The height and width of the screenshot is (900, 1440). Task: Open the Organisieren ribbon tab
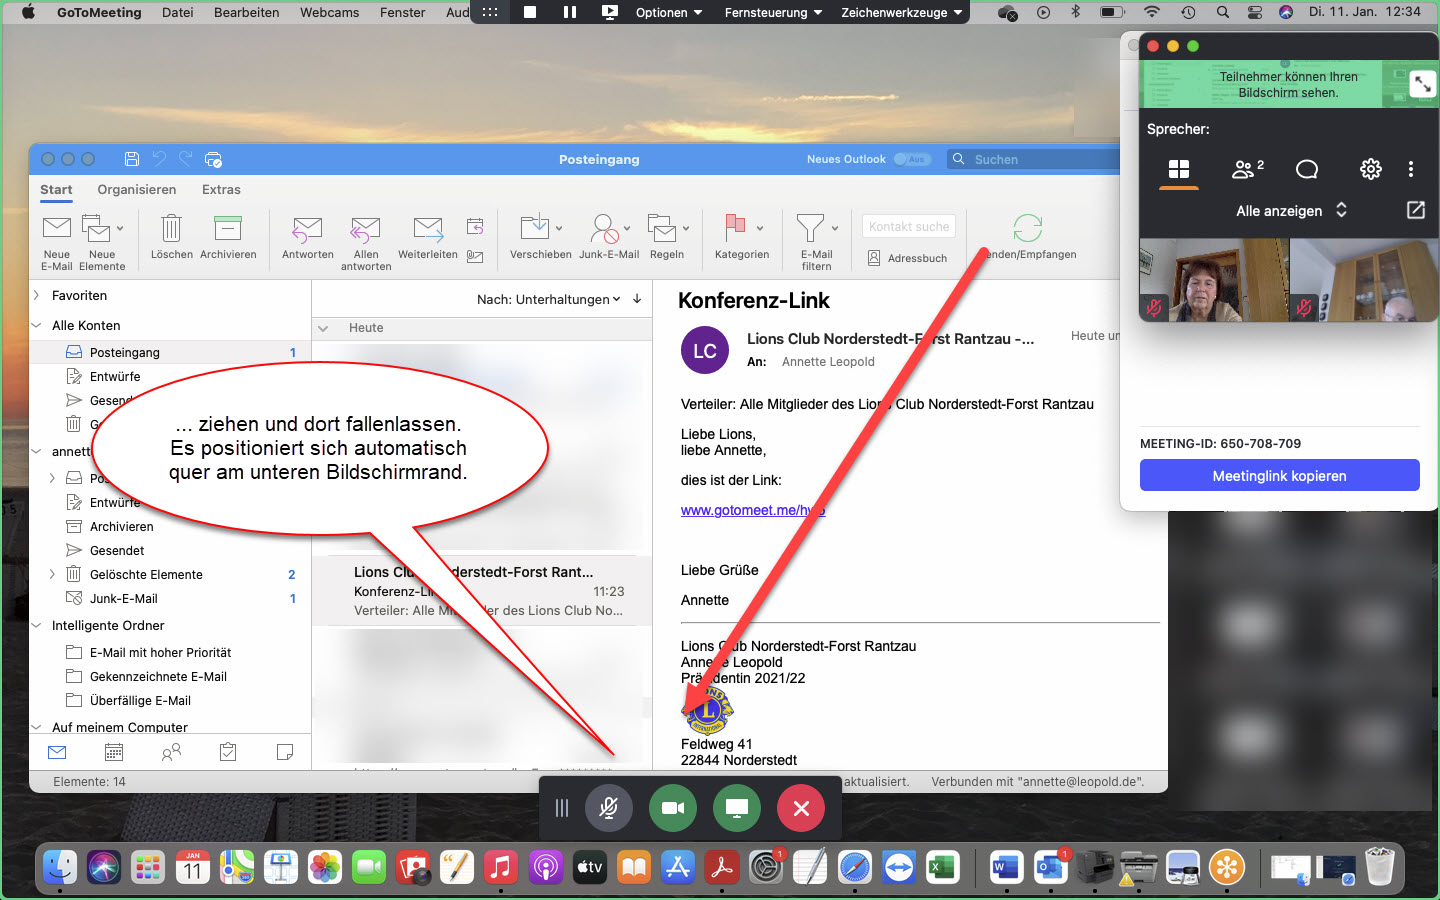(137, 189)
